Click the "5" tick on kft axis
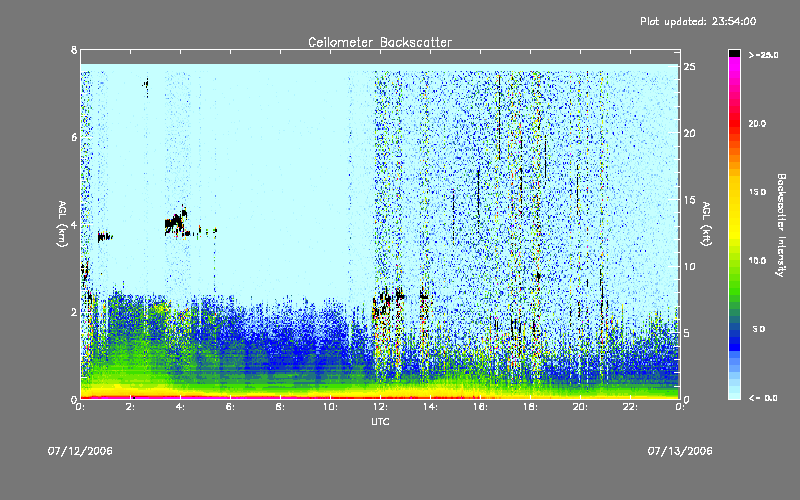This screenshot has height=500, width=800. tap(687, 333)
